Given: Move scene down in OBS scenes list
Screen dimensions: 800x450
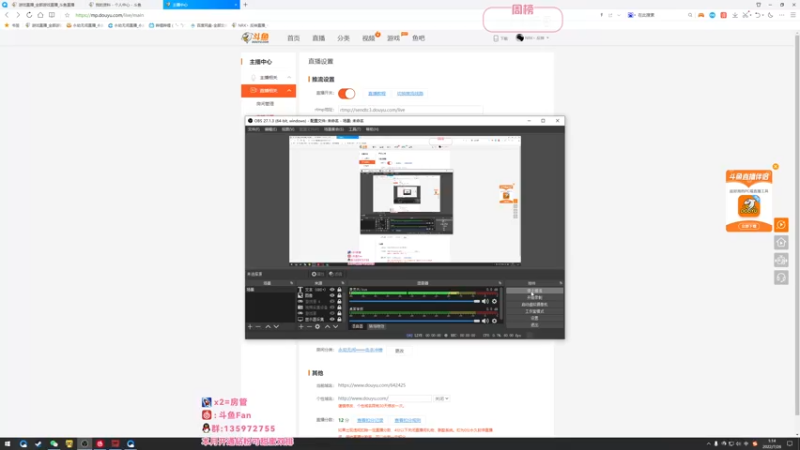Looking at the screenshot, I should point(276,327).
